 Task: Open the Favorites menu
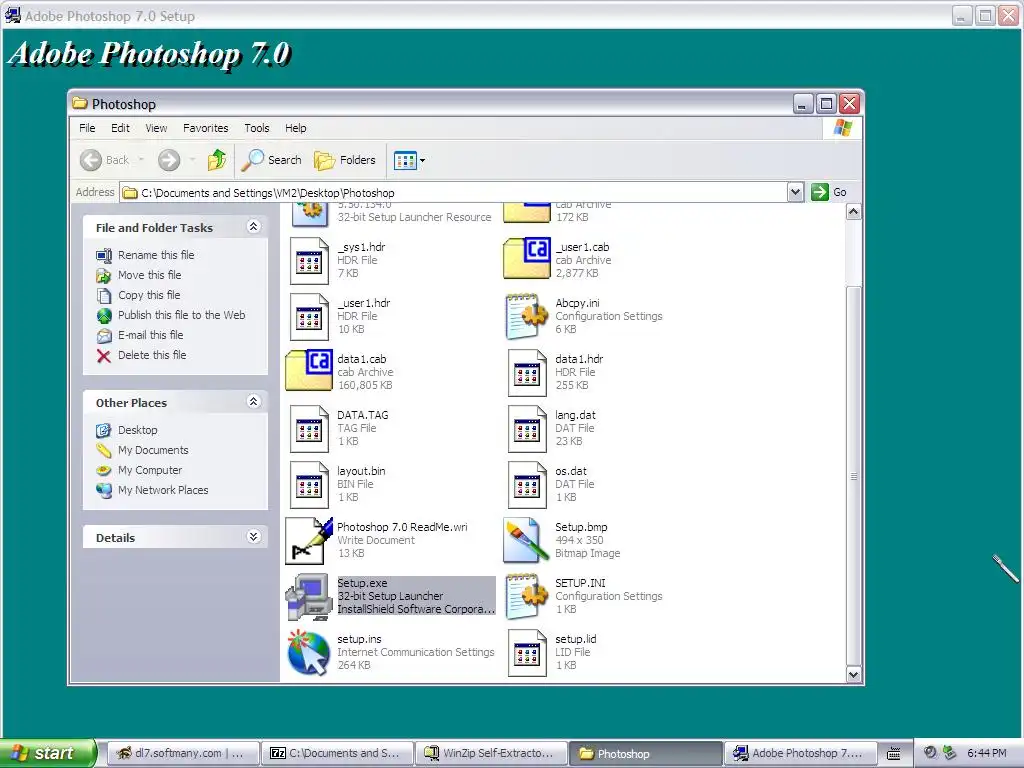point(206,128)
